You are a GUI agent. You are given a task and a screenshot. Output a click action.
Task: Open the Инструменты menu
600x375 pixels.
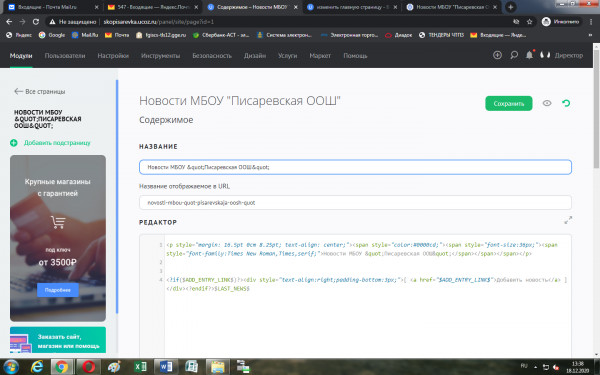pyautogui.click(x=160, y=55)
